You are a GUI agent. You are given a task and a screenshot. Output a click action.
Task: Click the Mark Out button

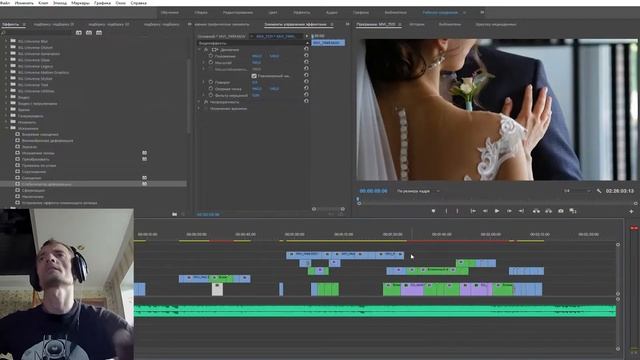tap(457, 211)
